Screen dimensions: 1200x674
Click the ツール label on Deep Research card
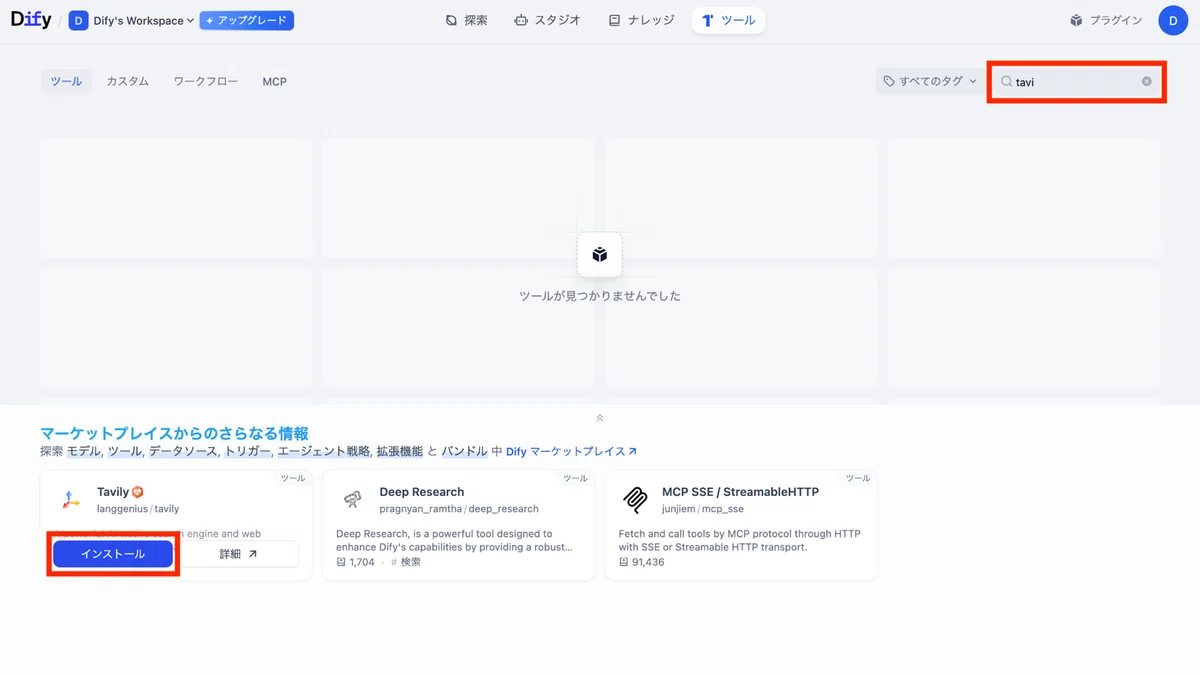click(575, 478)
